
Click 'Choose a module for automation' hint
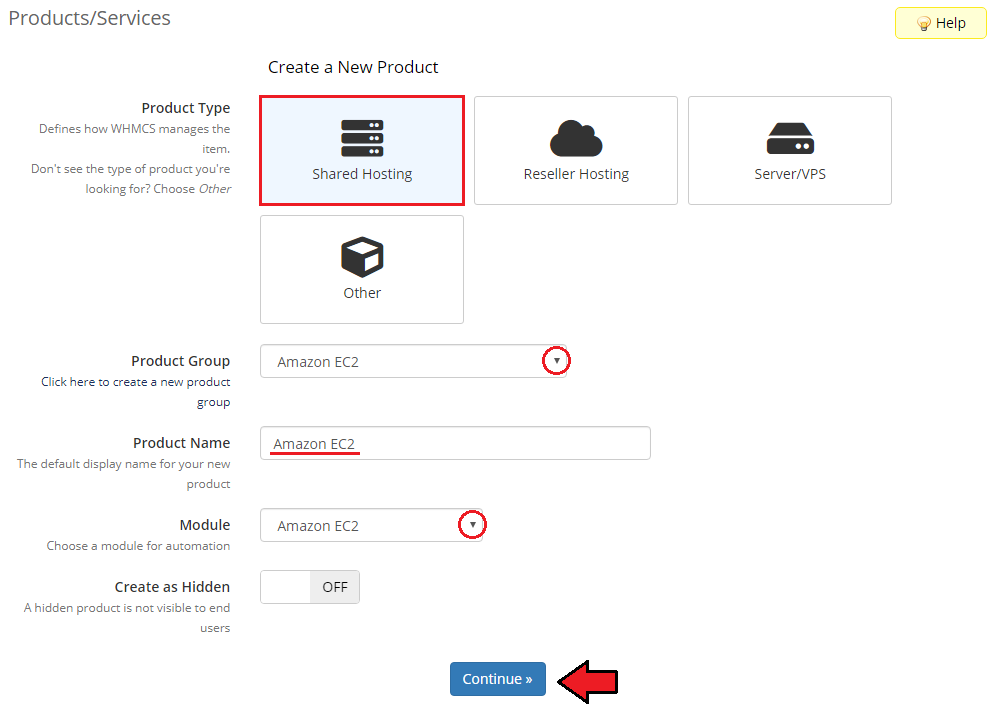click(x=138, y=545)
